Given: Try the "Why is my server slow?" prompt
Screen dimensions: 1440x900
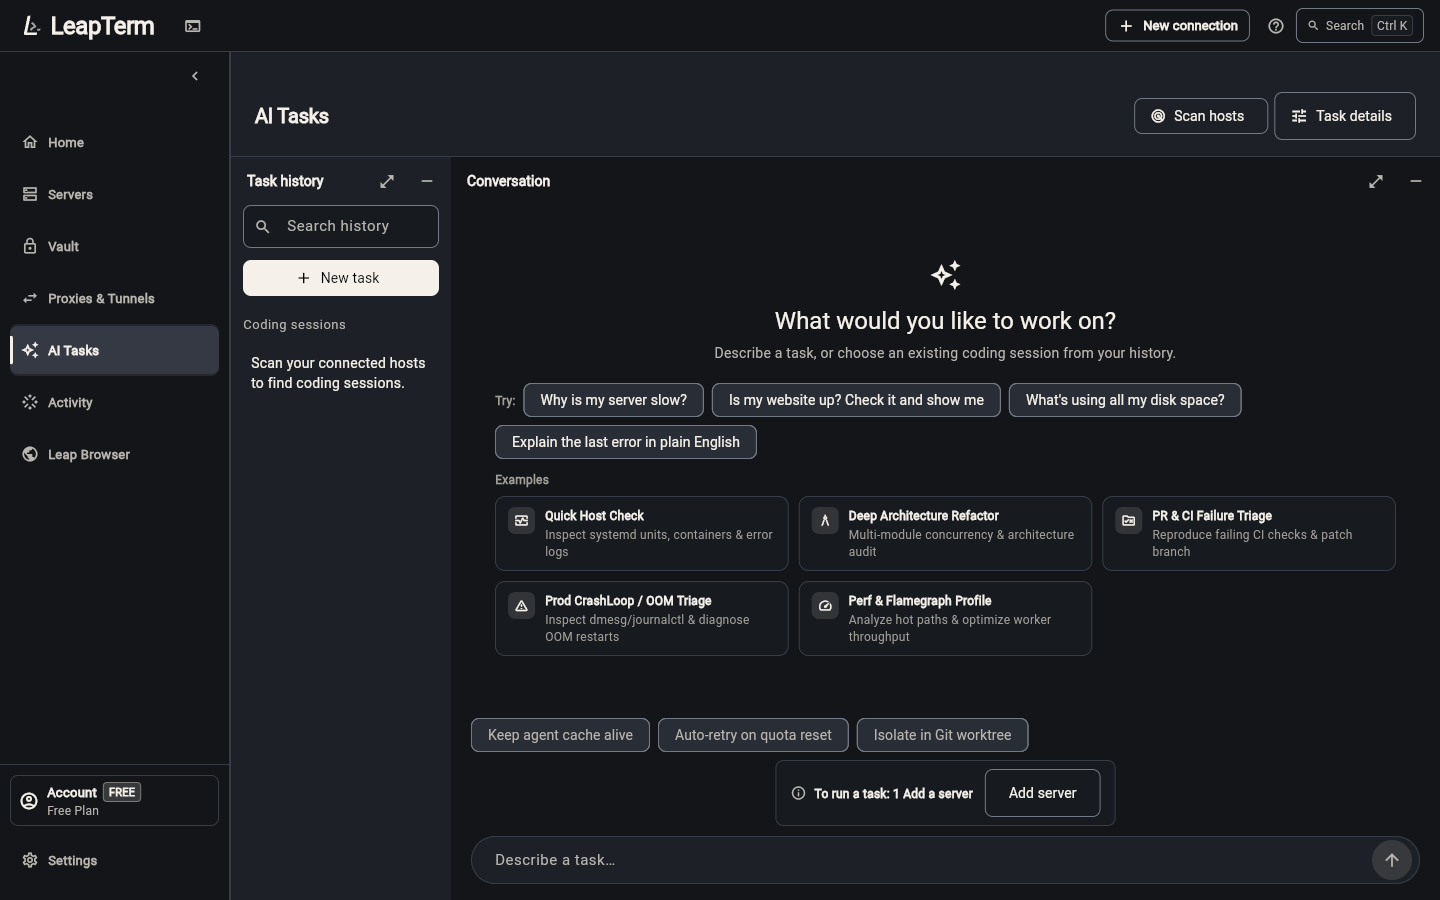Looking at the screenshot, I should coord(614,400).
